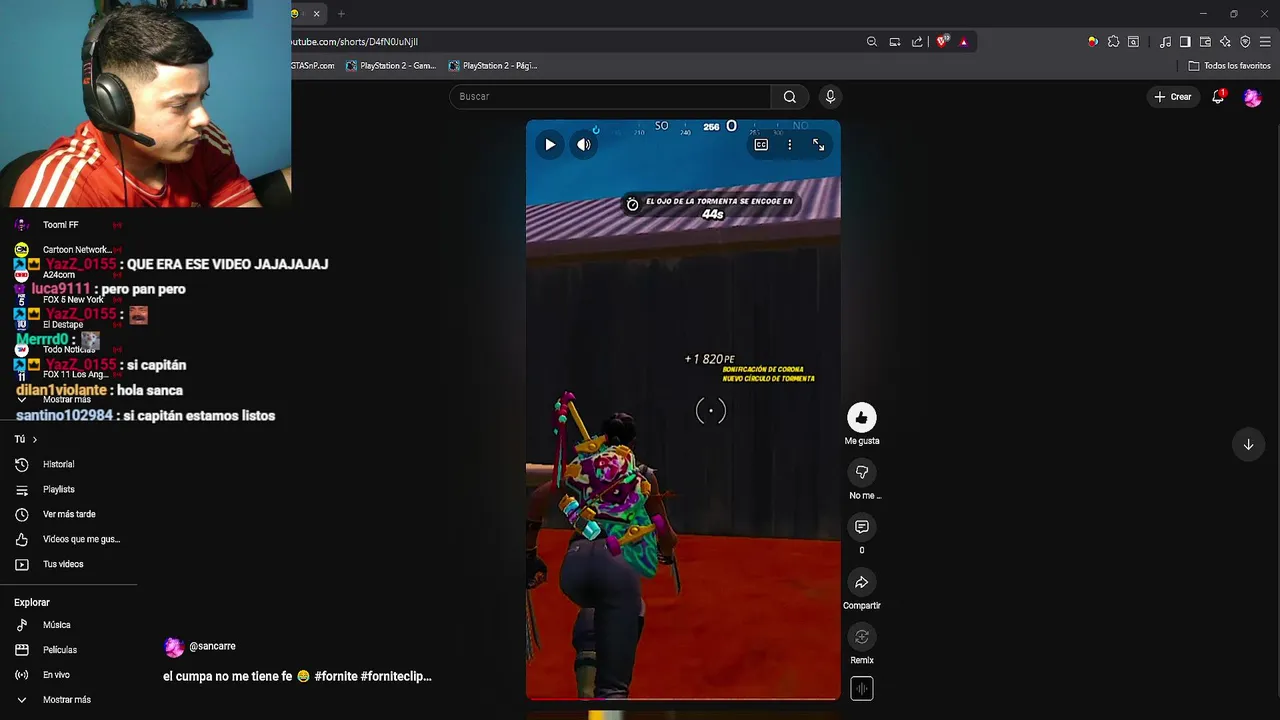Open the extensions puzzle-piece menu
The image size is (1280, 720).
click(1113, 42)
